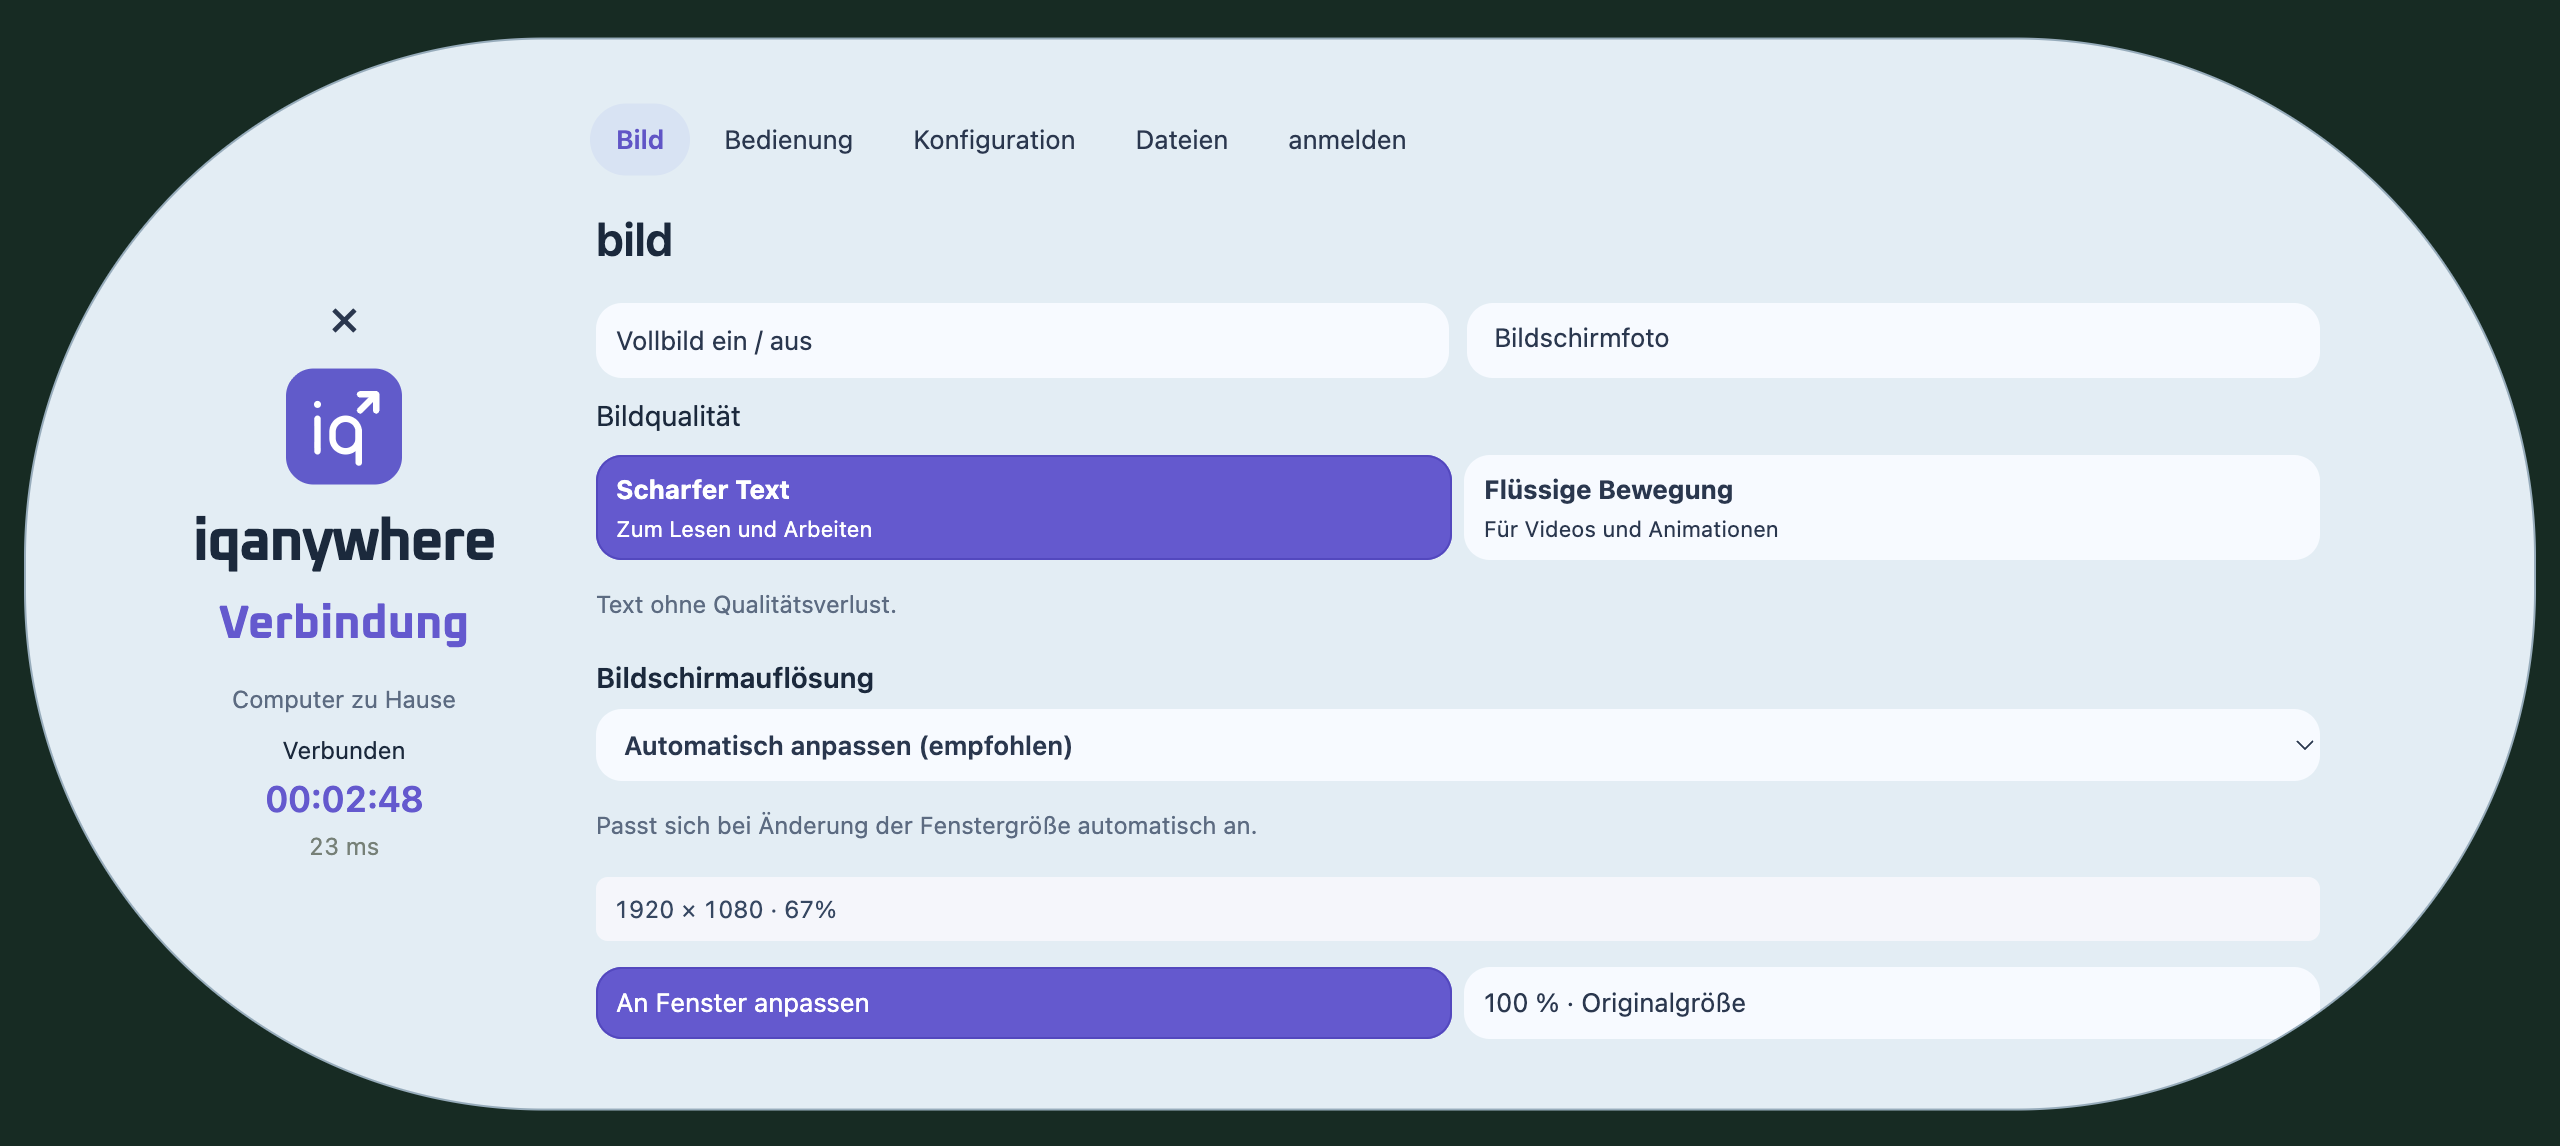Open the Bildschirmauflösung dropdown
2560x1146 pixels.
click(1458, 746)
